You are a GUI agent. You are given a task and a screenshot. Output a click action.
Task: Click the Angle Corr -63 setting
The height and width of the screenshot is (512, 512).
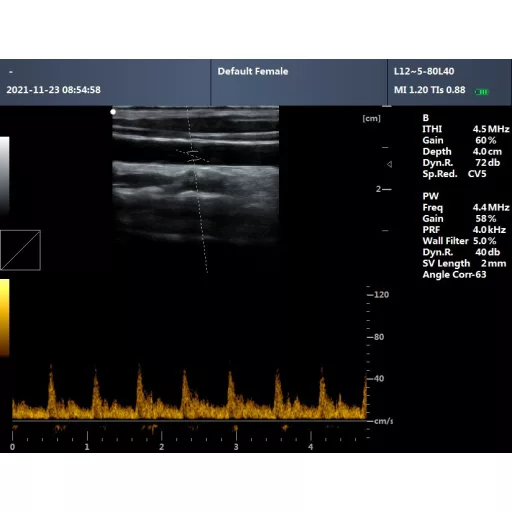[x=454, y=275]
